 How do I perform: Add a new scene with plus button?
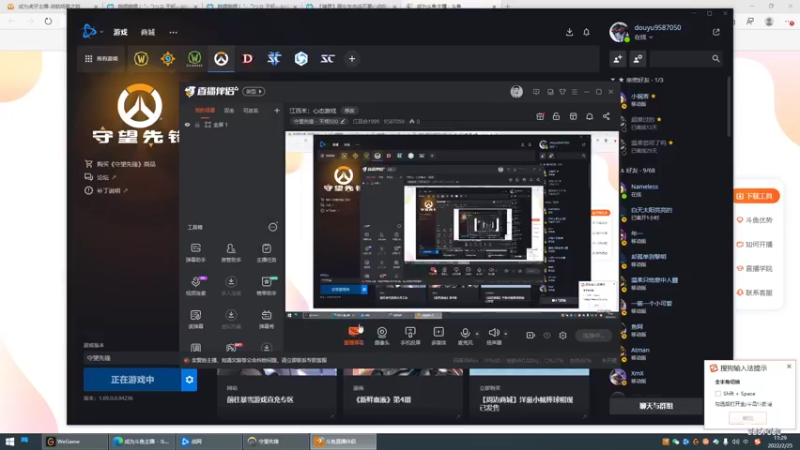click(x=277, y=110)
